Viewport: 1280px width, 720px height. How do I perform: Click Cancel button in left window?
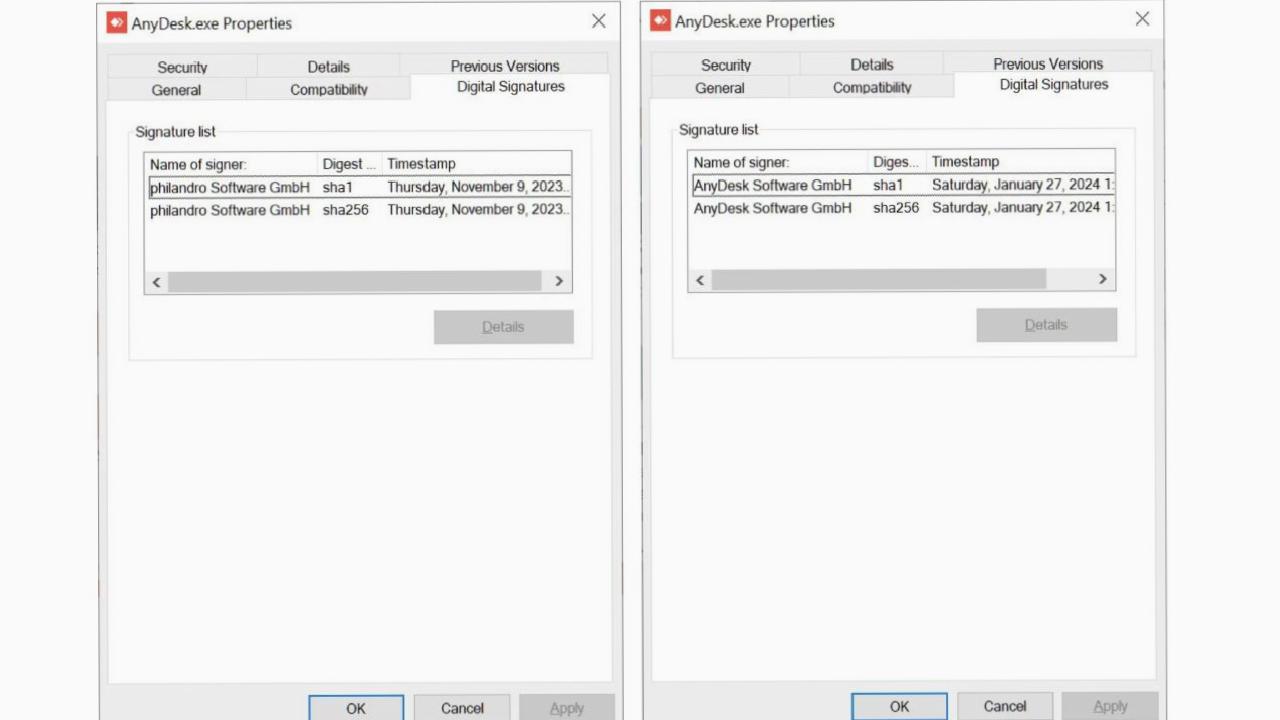[462, 708]
